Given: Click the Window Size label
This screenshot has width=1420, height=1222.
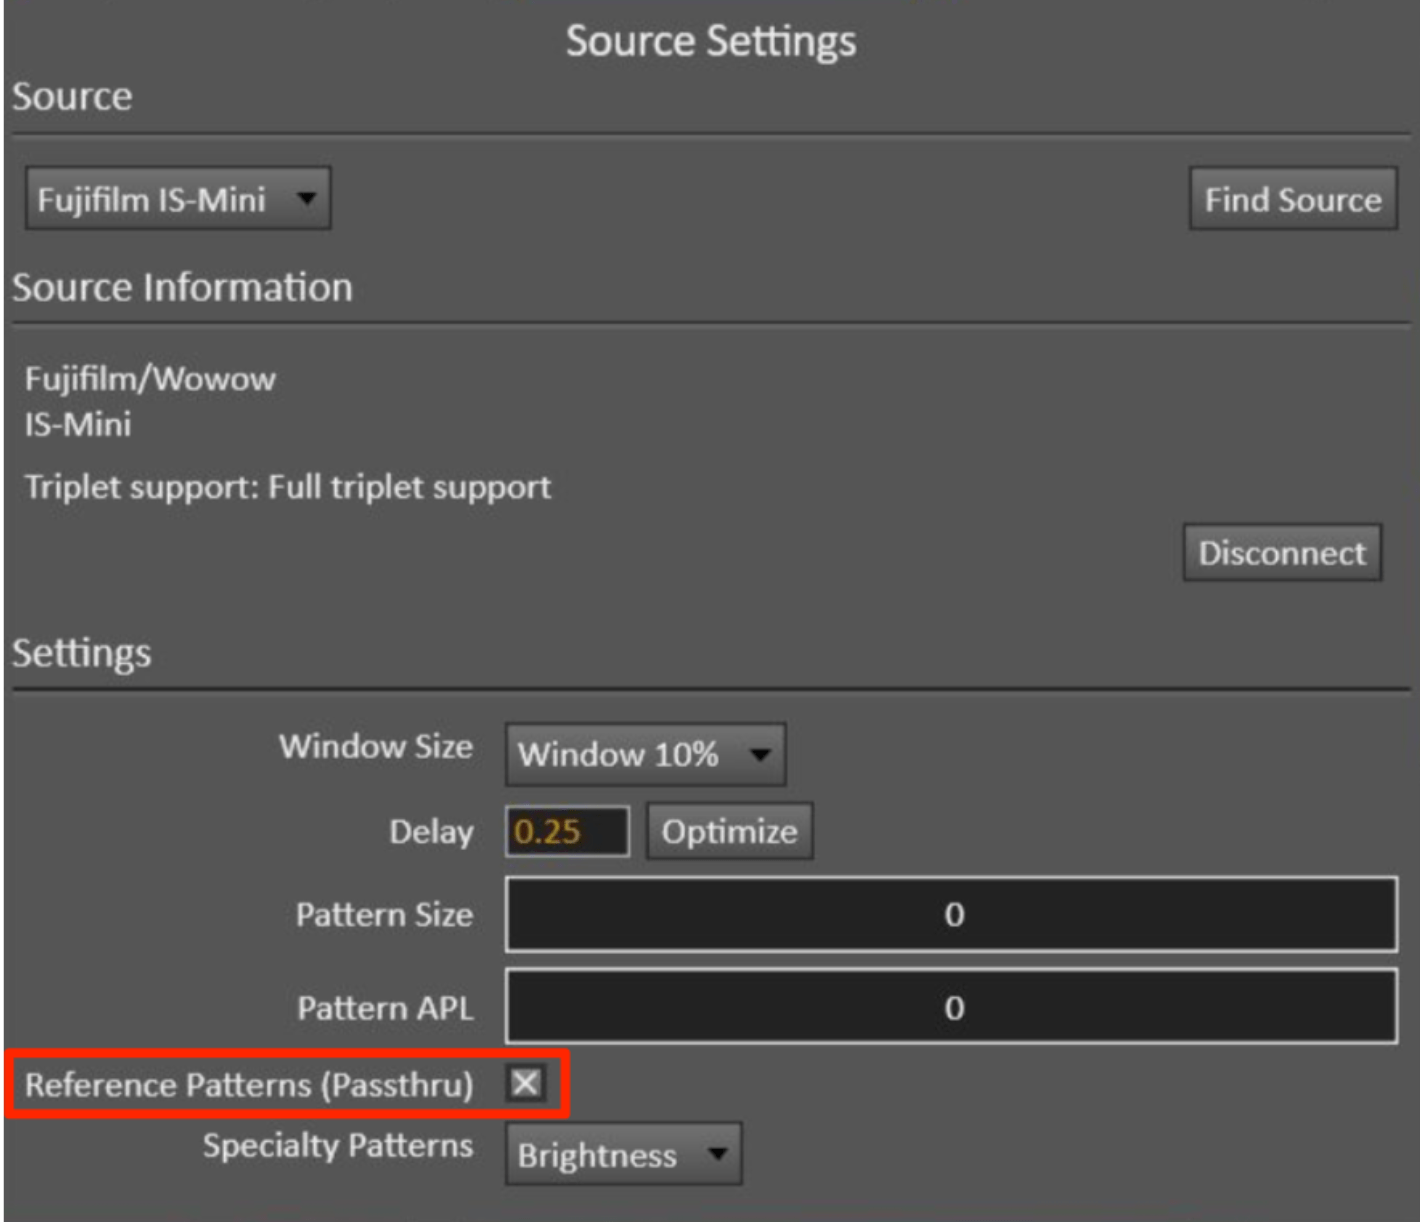Looking at the screenshot, I should [376, 746].
